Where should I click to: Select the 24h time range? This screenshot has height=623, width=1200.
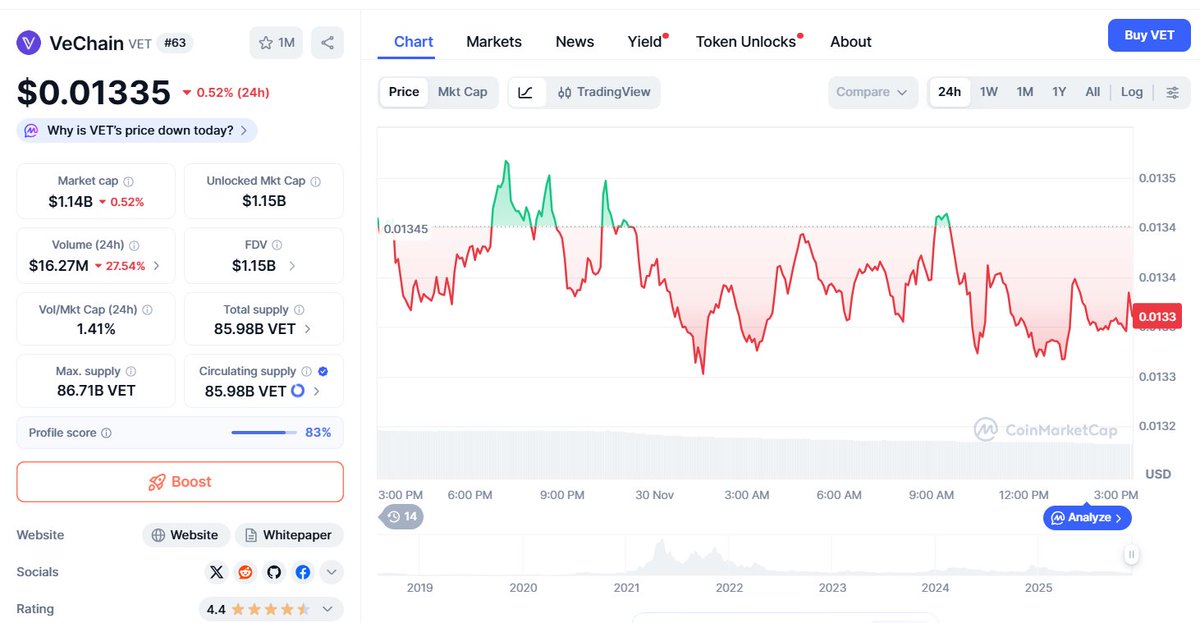coord(949,92)
